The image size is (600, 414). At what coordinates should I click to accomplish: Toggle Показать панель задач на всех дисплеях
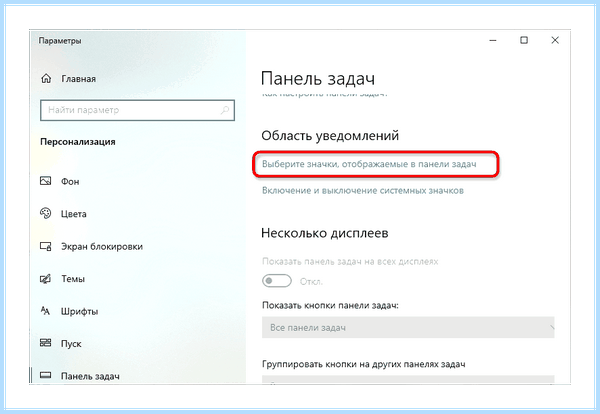(277, 281)
